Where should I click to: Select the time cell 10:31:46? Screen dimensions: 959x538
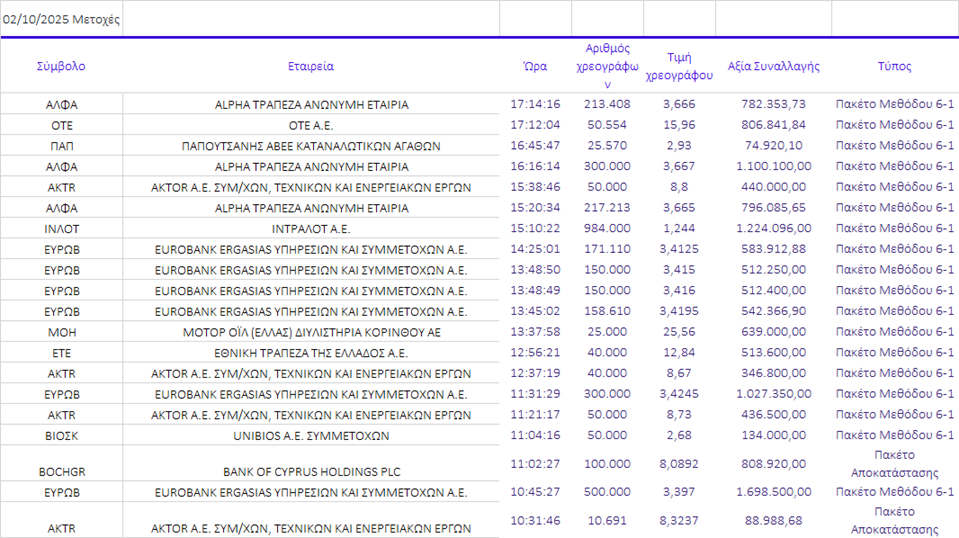(535, 521)
